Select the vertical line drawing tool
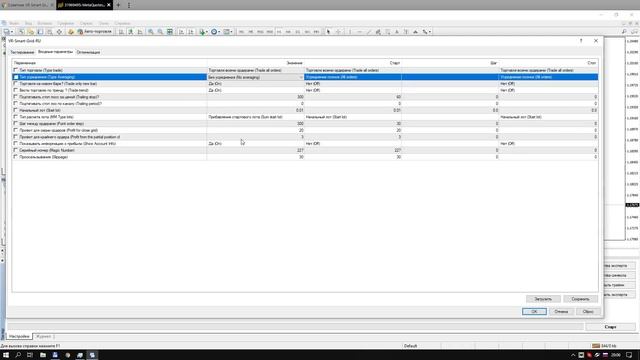Viewport: 640px width, 360px height. coord(350,32)
